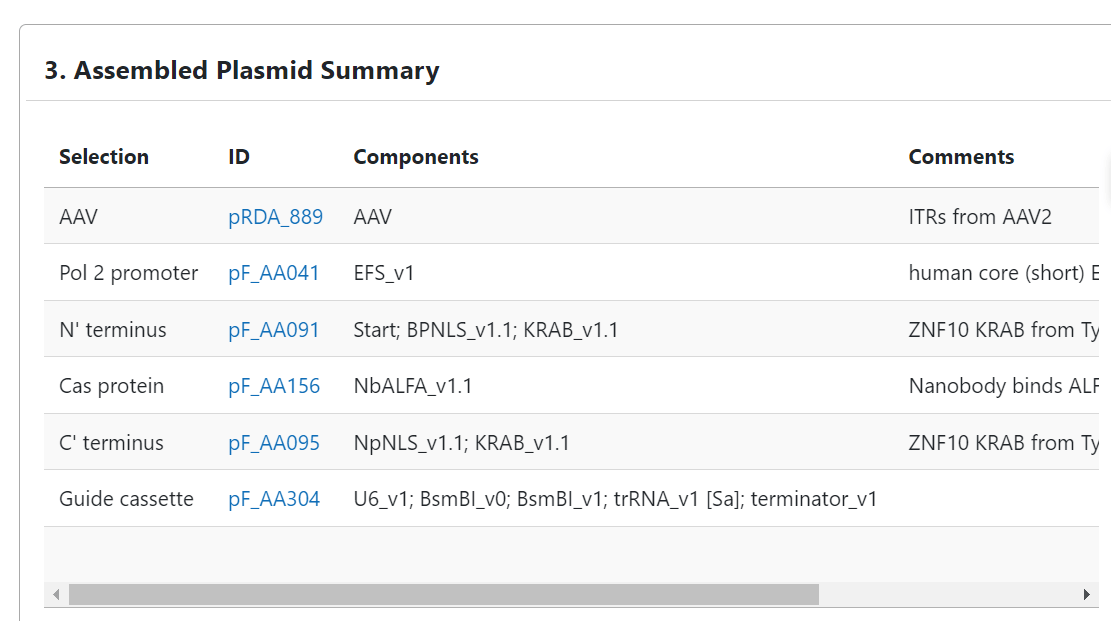1111x621 pixels.
Task: Open the pF_AA041 promoter plasmid link
Action: (274, 272)
